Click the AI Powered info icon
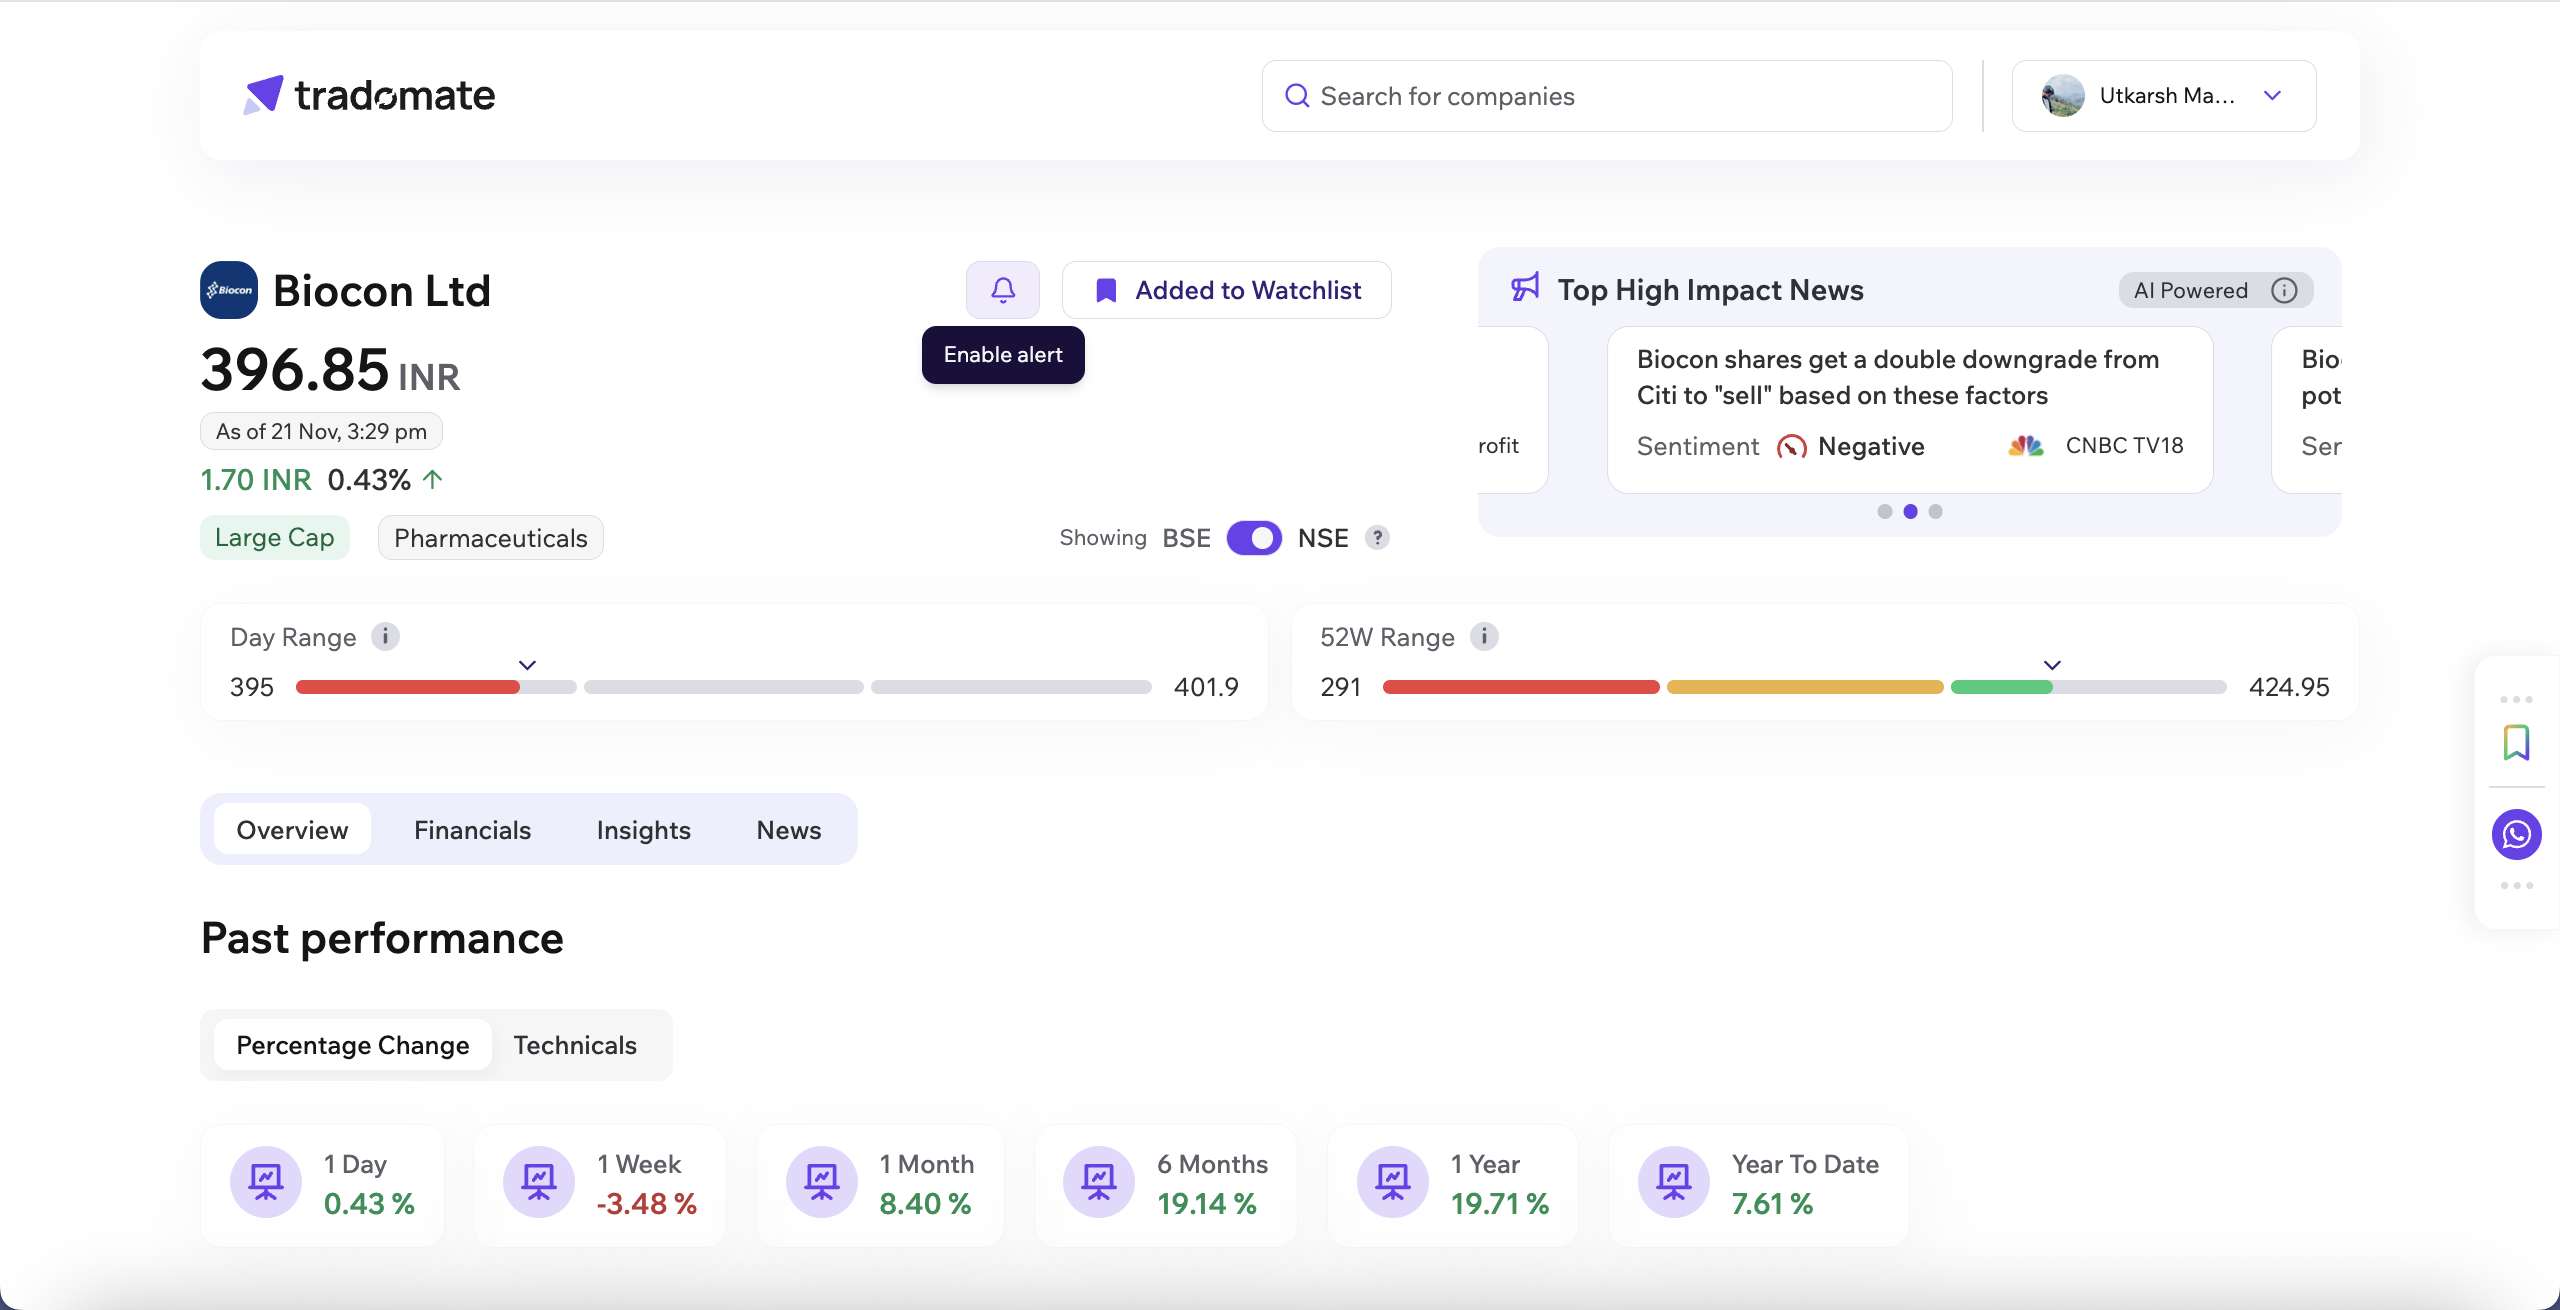The image size is (2560, 1310). pos(2286,290)
